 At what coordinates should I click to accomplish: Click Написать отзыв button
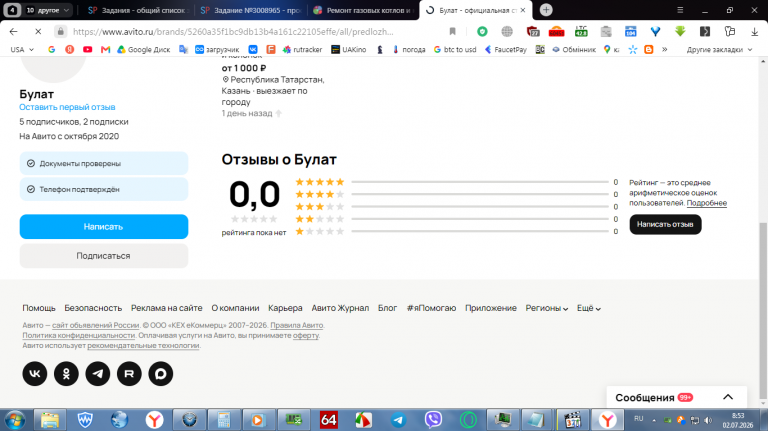[665, 224]
